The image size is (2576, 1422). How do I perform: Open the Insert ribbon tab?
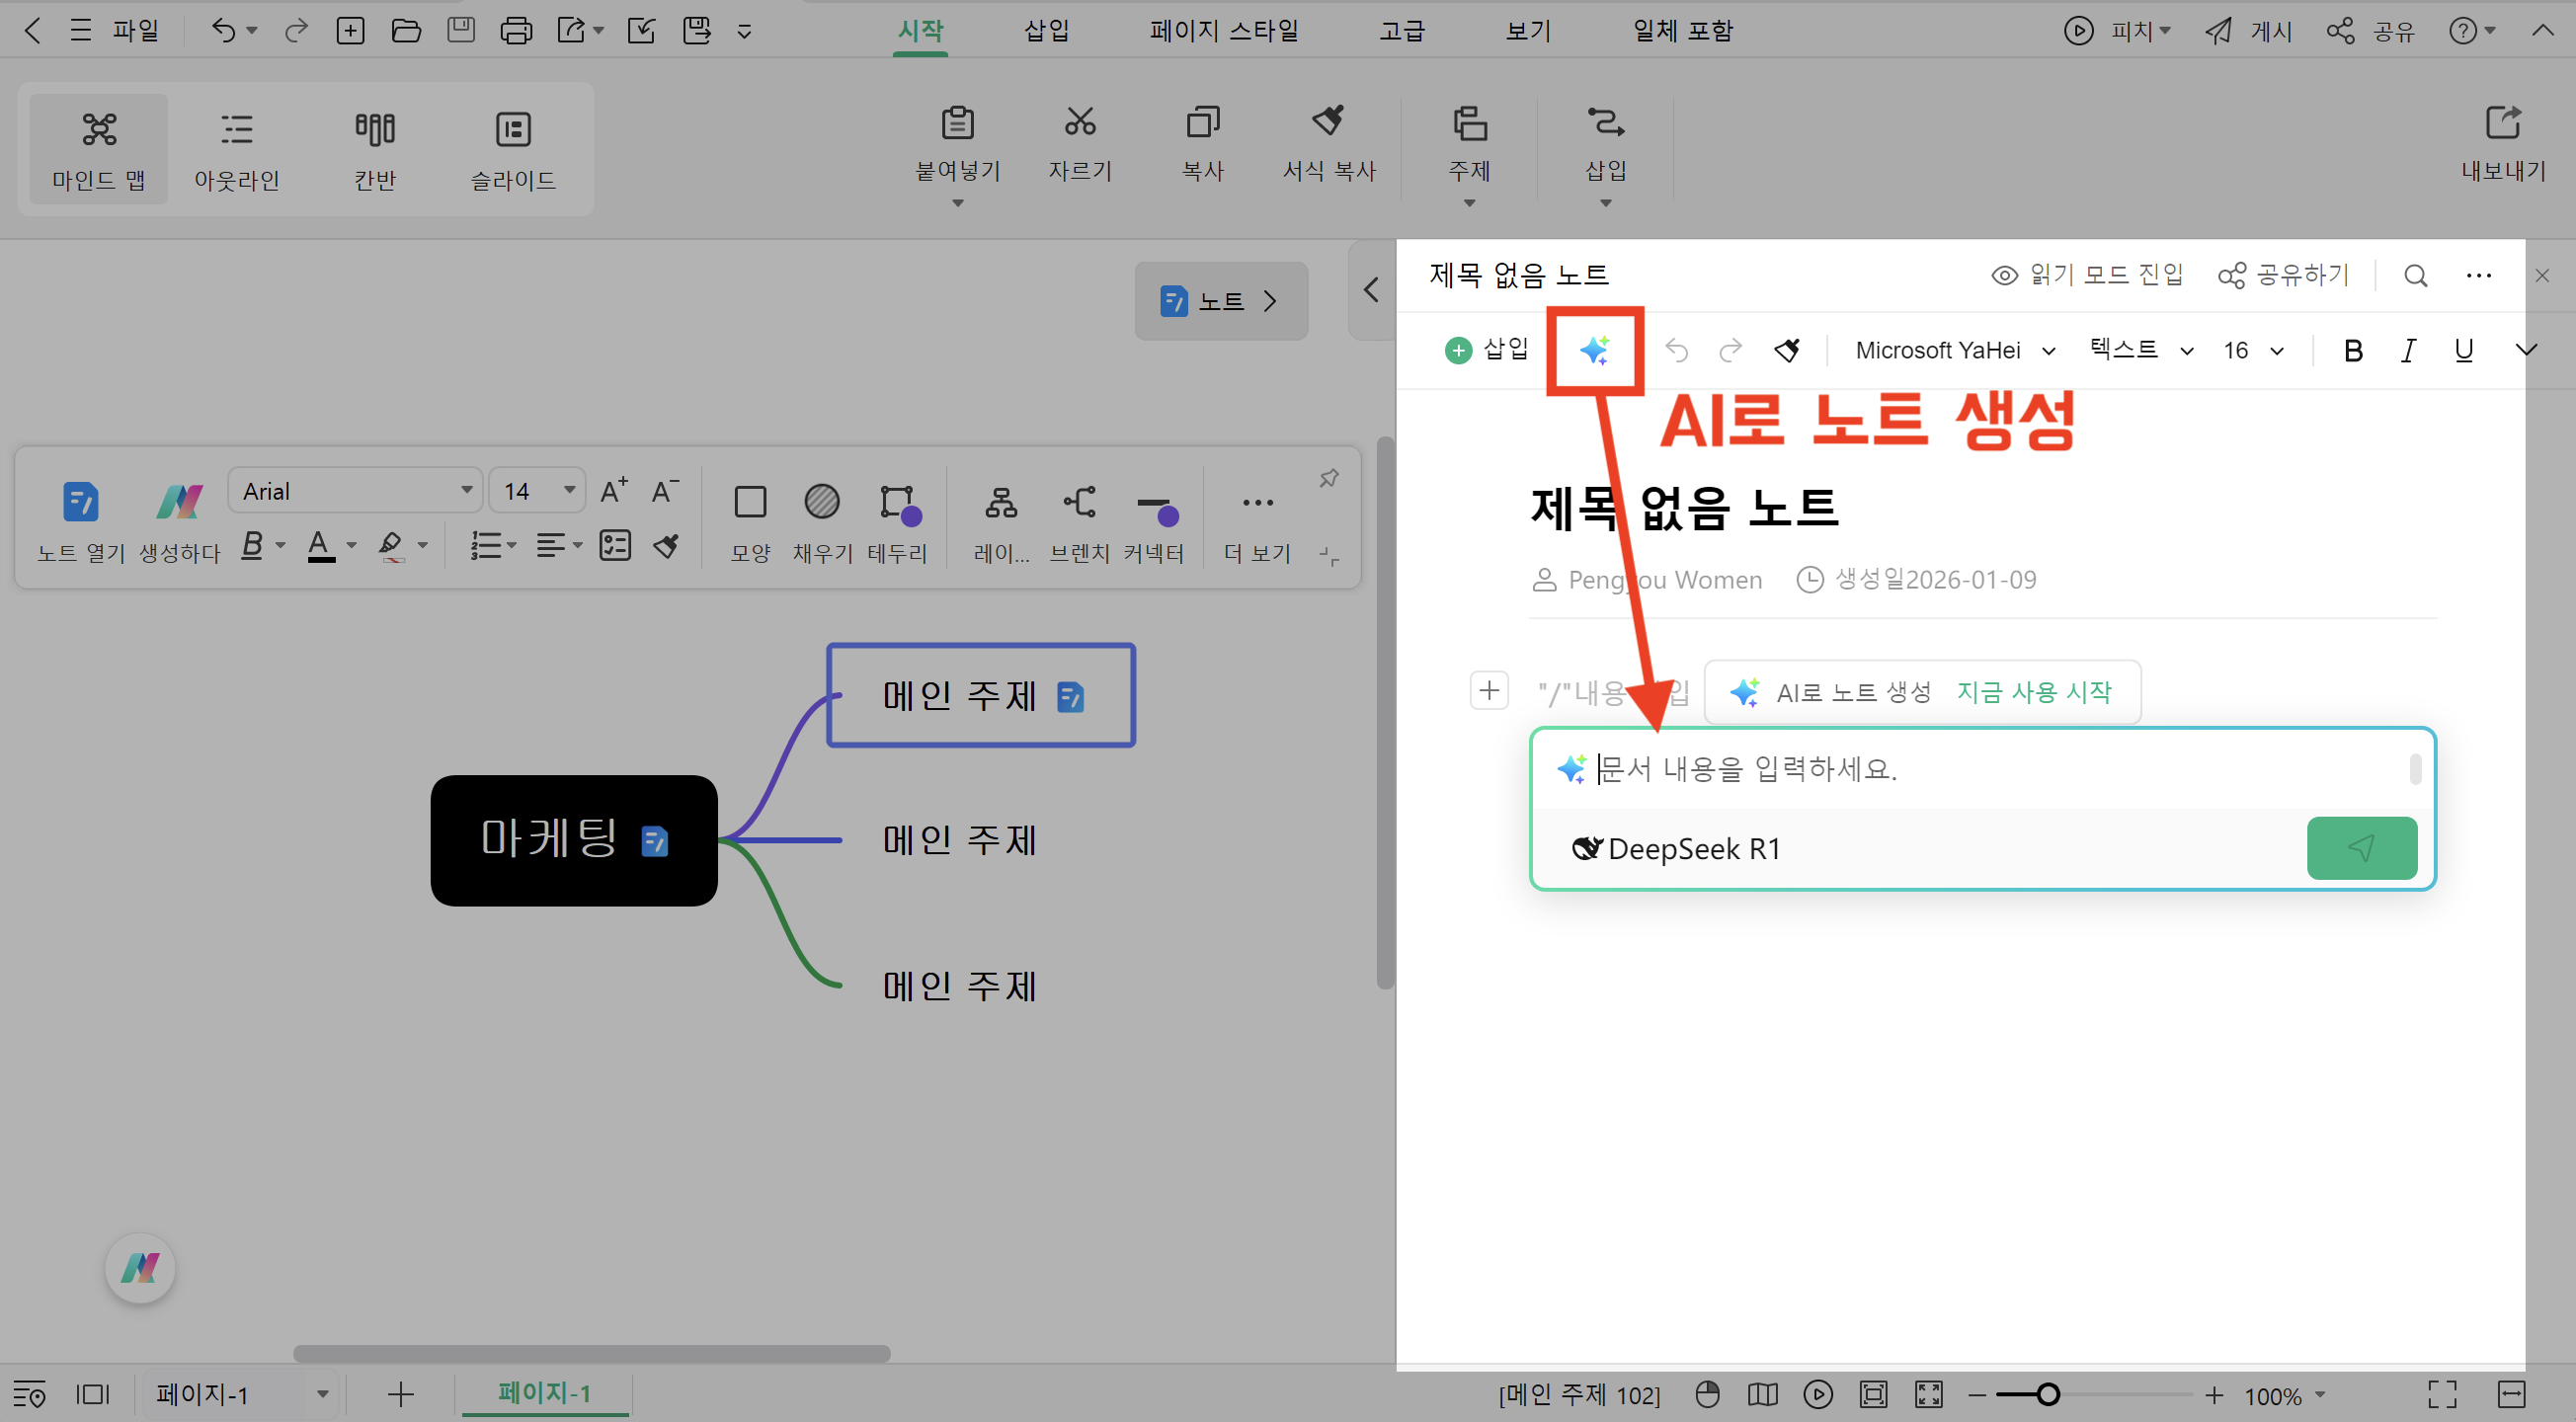click(1046, 31)
